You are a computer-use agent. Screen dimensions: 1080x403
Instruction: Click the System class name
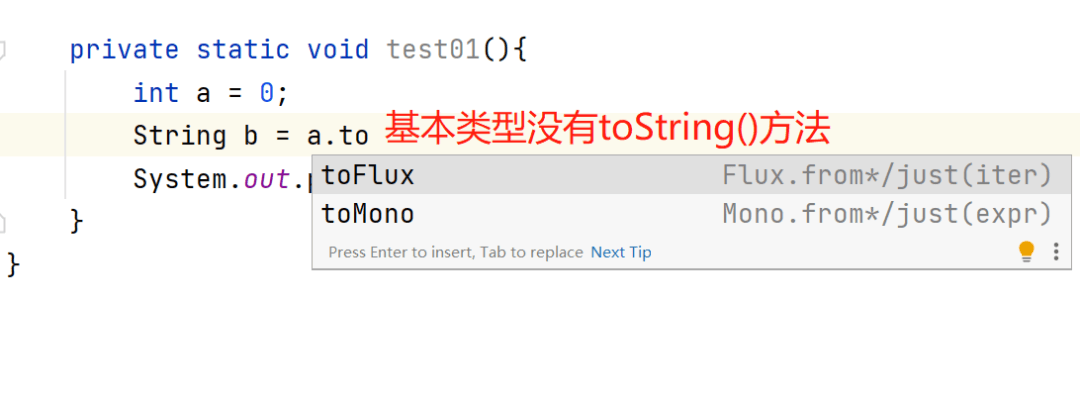pos(180,179)
